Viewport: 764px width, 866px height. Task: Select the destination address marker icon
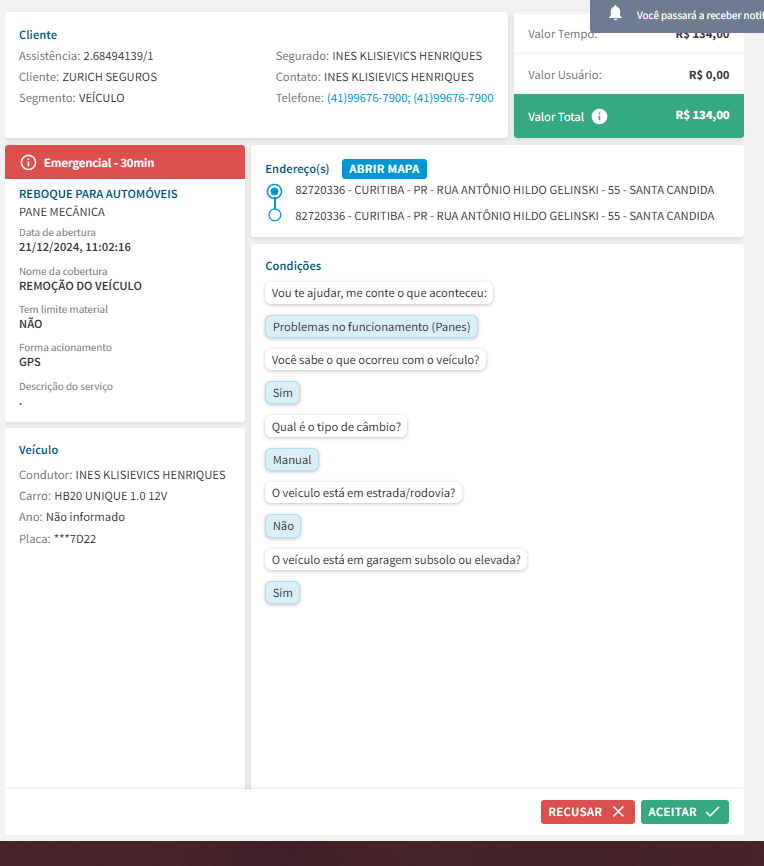pos(275,215)
